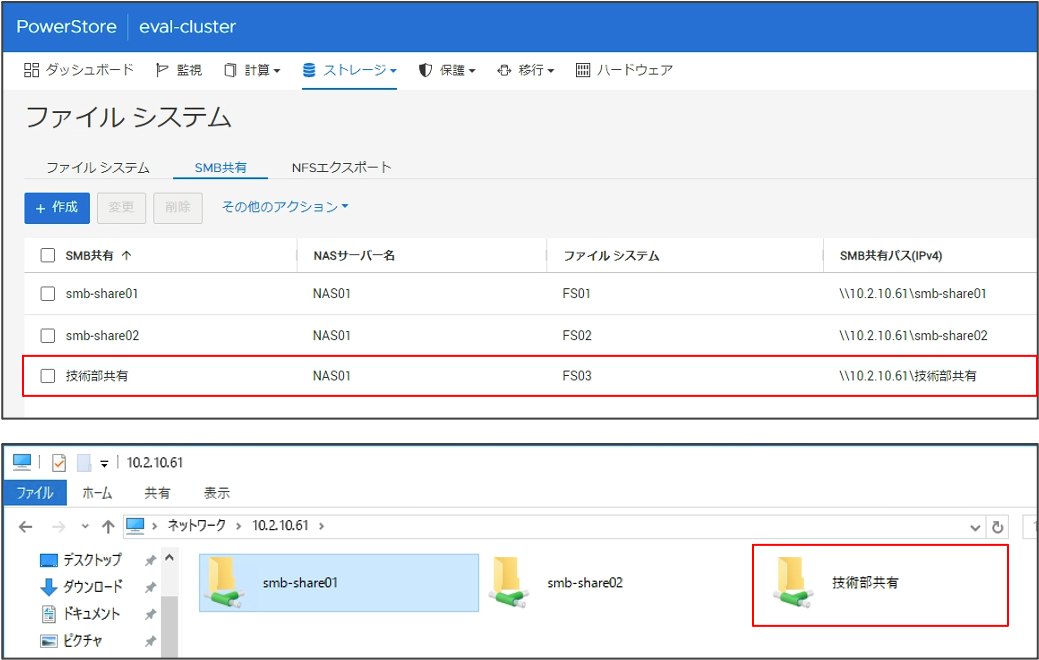Check the smb-share01 row checkbox
1039x660 pixels.
click(x=47, y=296)
